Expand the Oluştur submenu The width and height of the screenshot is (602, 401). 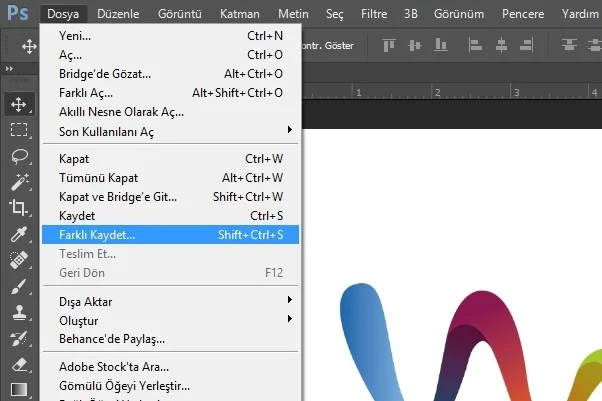[170, 320]
